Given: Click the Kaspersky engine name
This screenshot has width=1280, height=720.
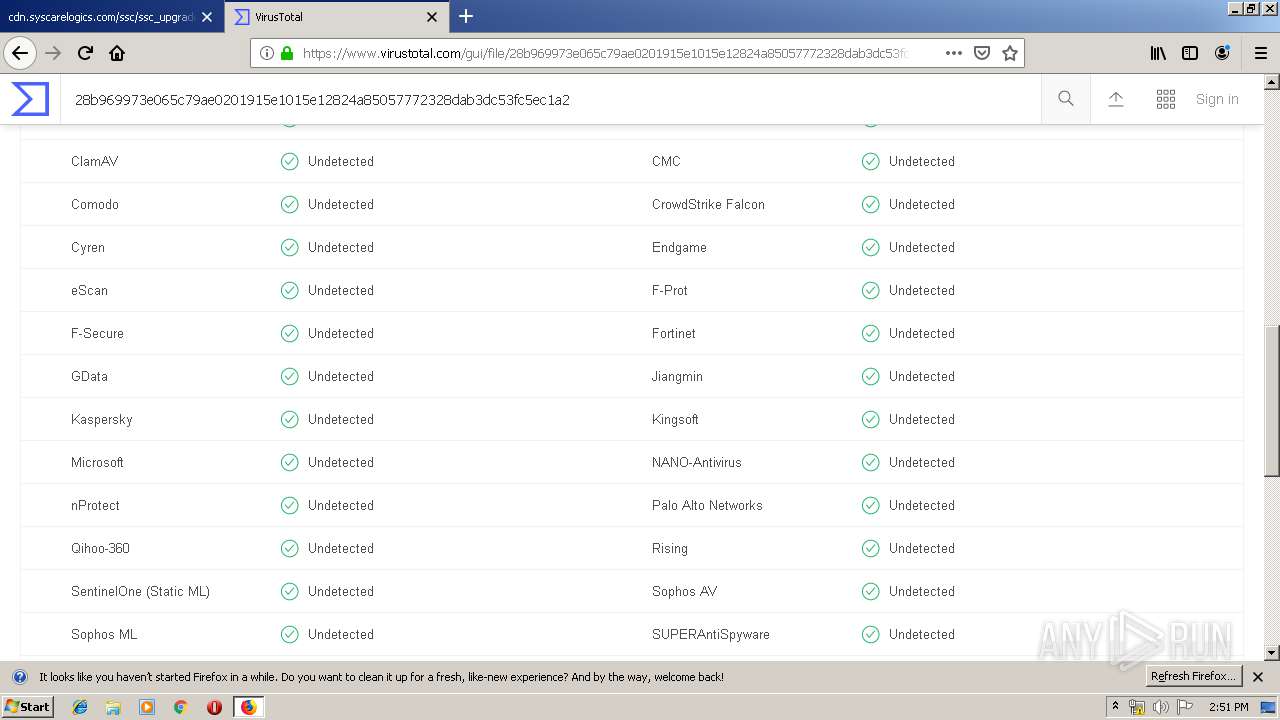Looking at the screenshot, I should [102, 419].
